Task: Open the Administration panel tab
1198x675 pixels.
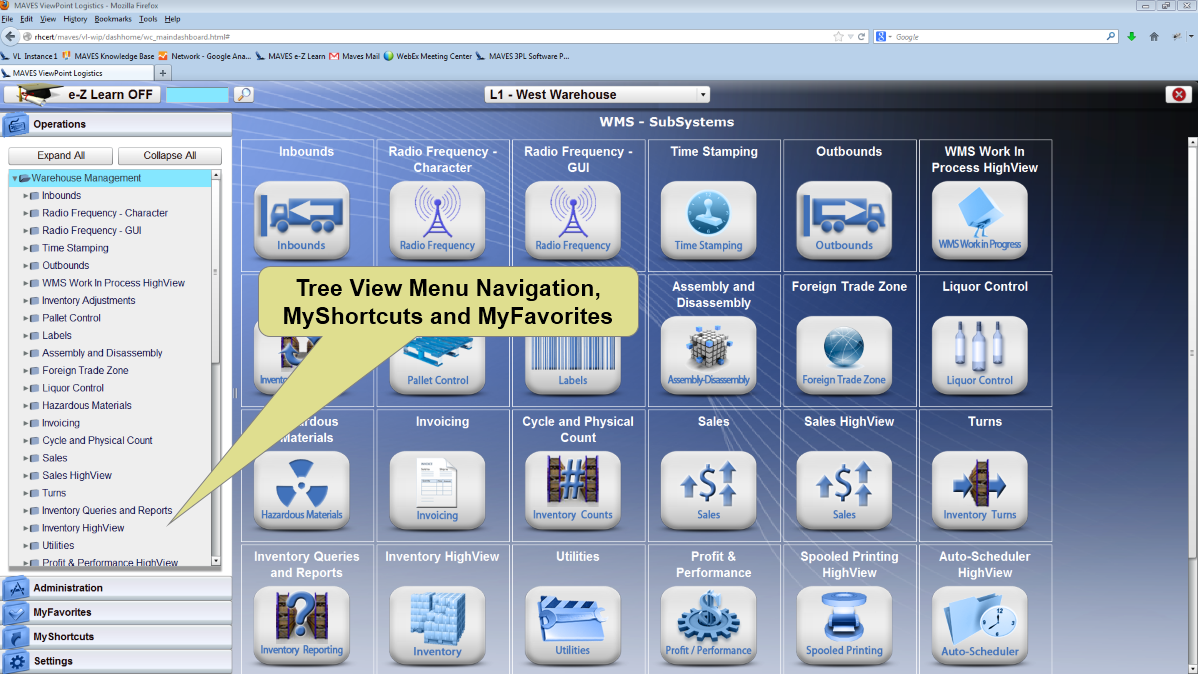Action: [x=116, y=588]
